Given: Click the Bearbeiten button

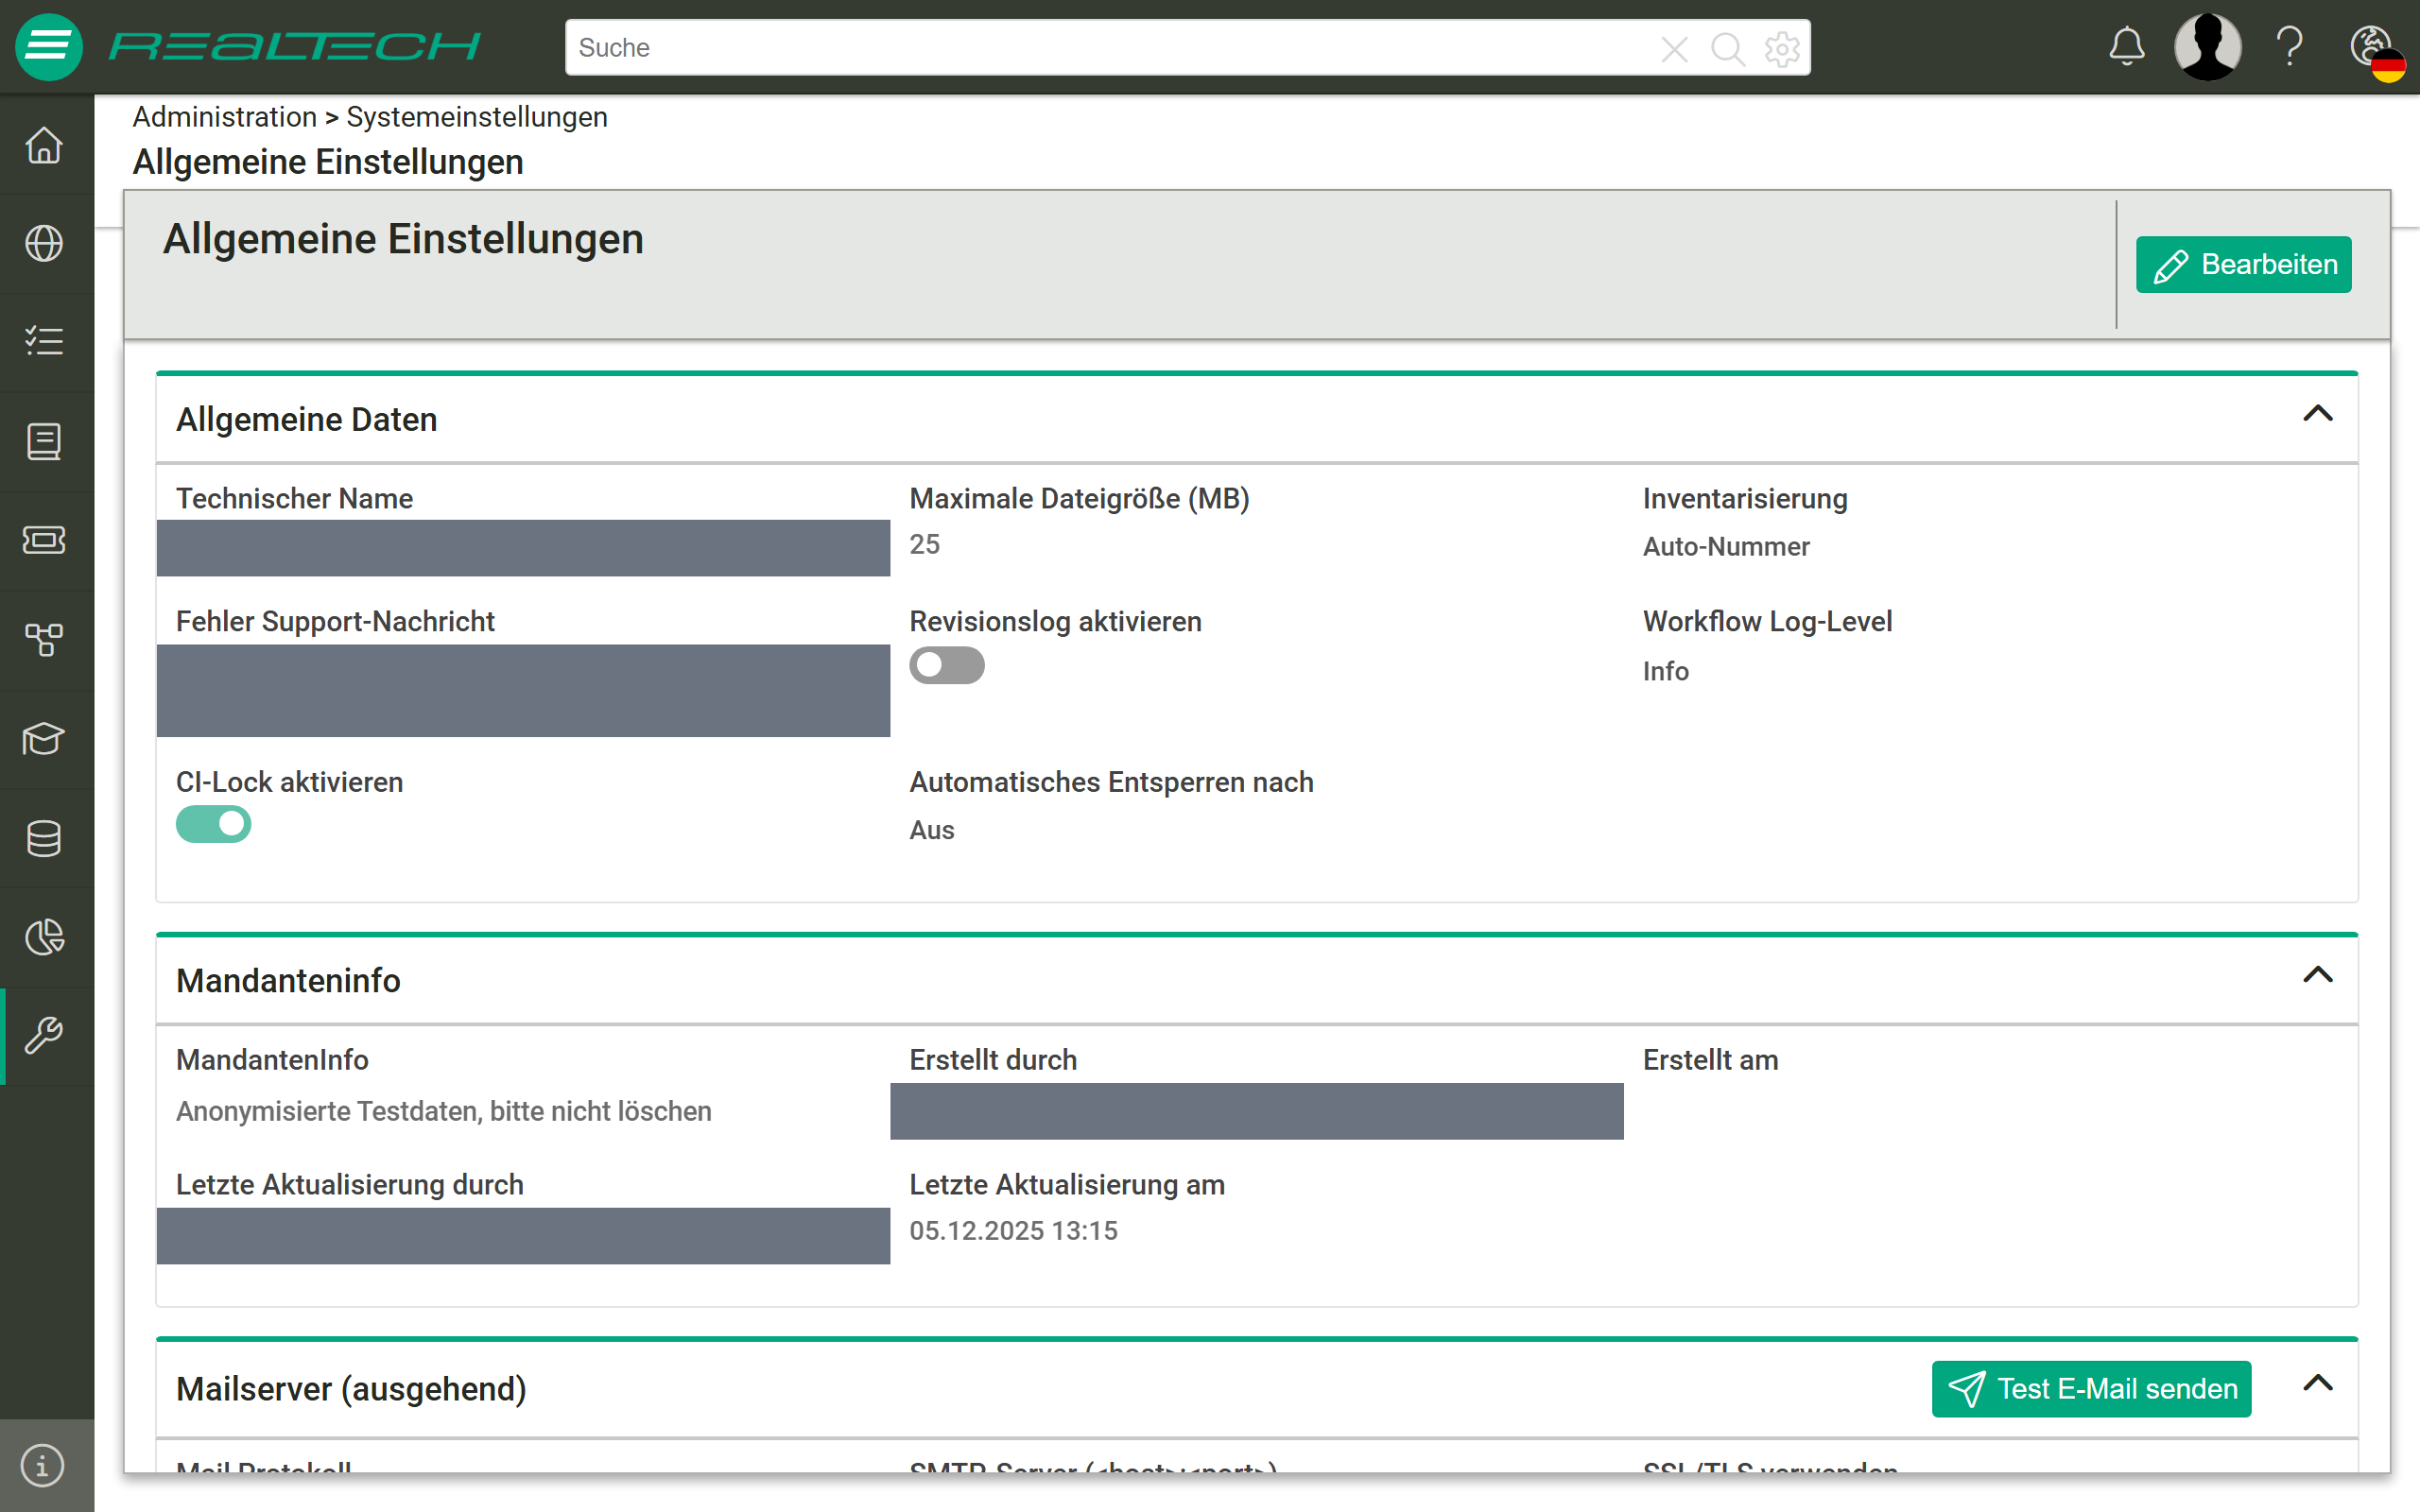Looking at the screenshot, I should (x=2243, y=265).
